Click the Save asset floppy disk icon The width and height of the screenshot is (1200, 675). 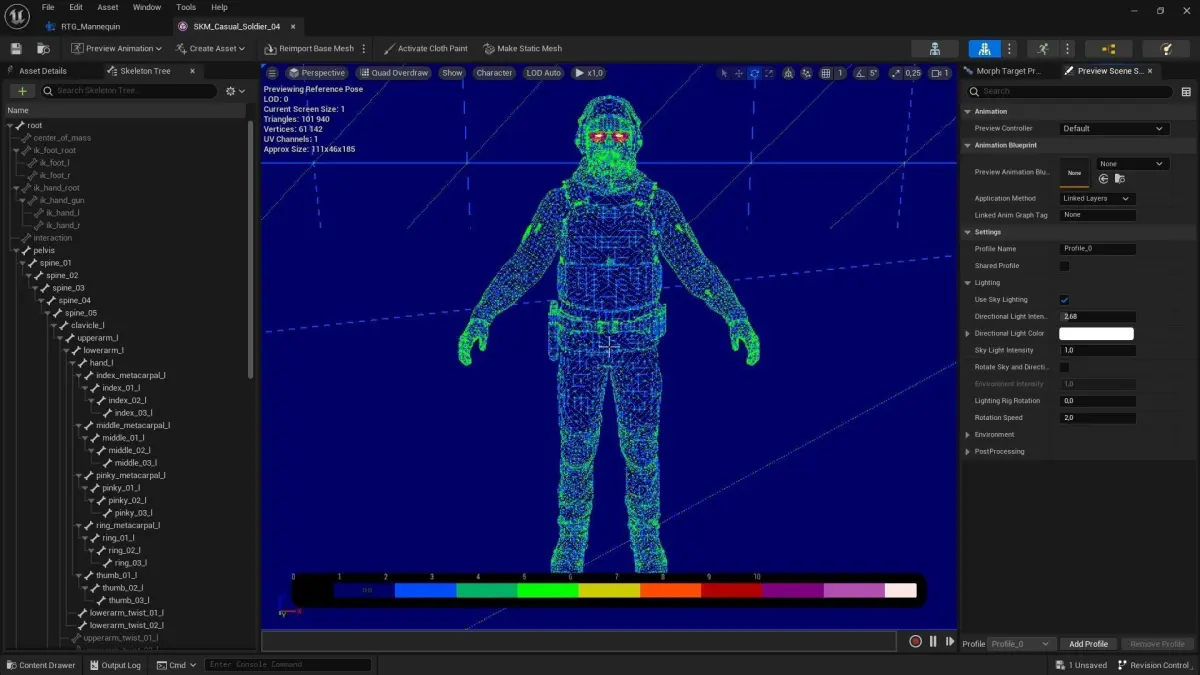[x=16, y=48]
